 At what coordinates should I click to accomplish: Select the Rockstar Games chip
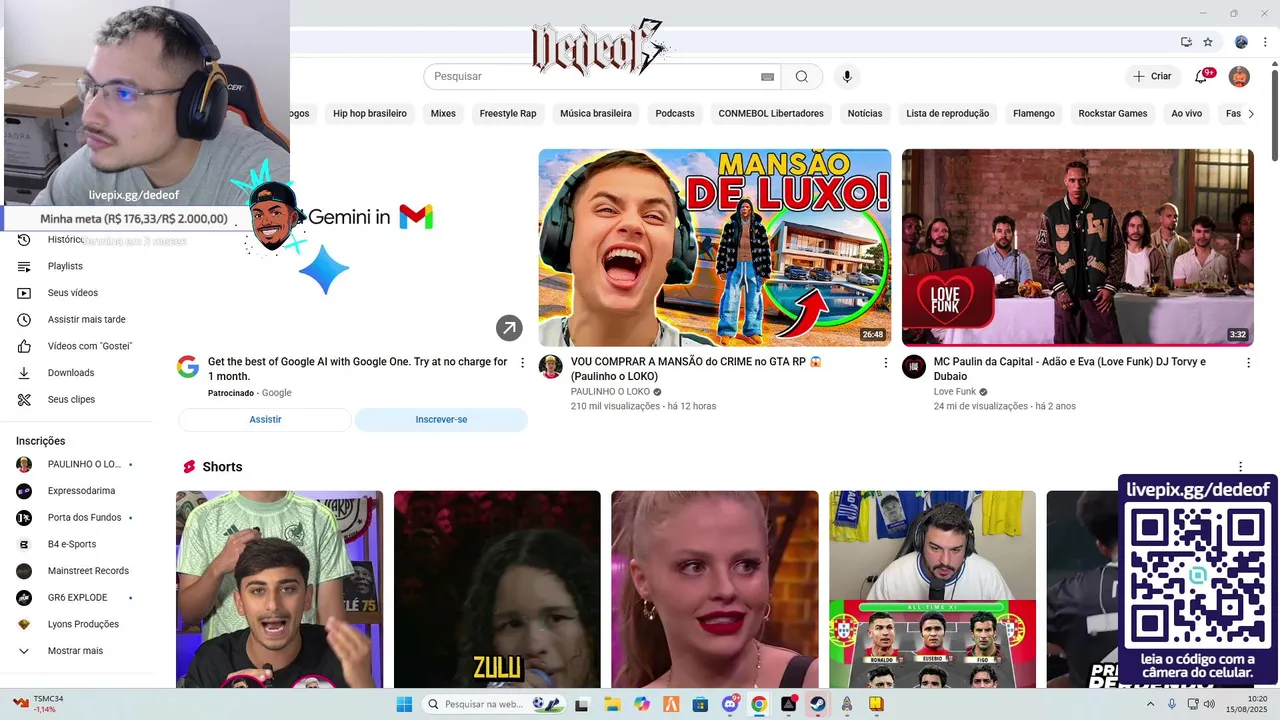tap(1113, 114)
